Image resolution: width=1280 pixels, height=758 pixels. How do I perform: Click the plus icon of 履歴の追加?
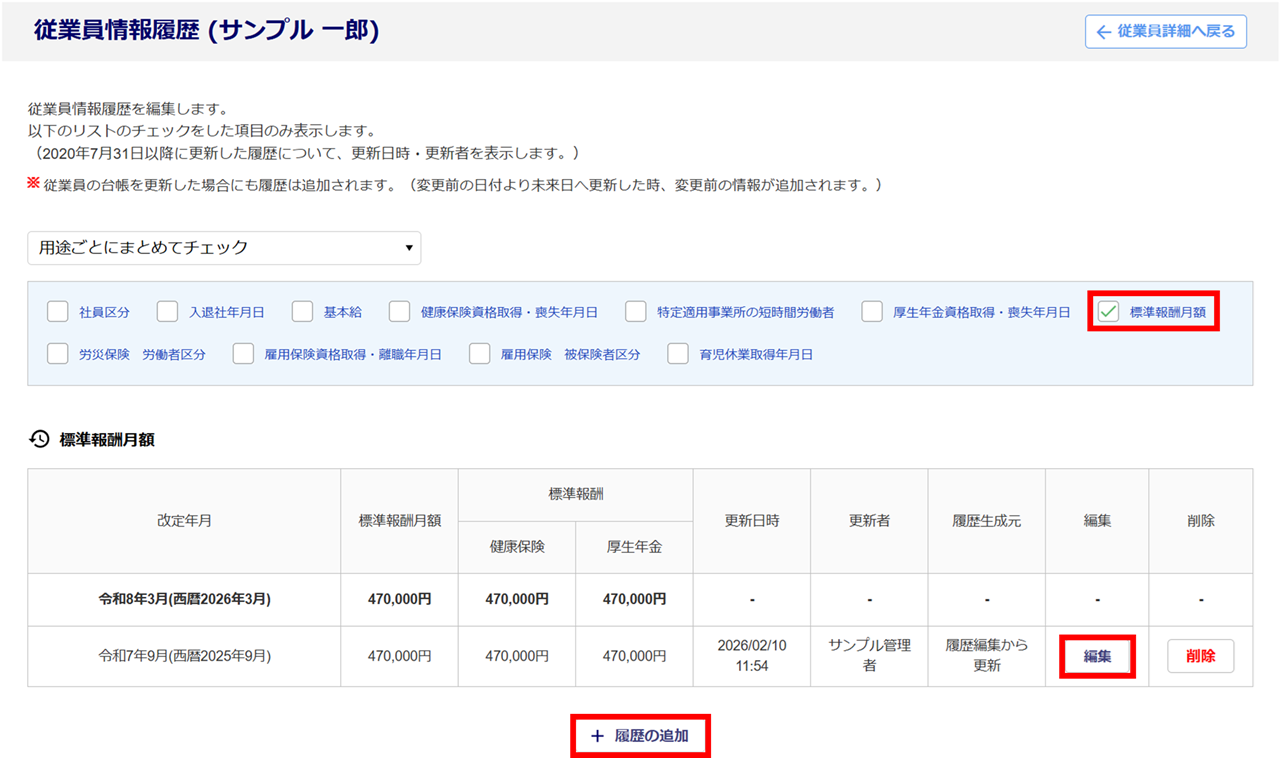coord(597,736)
